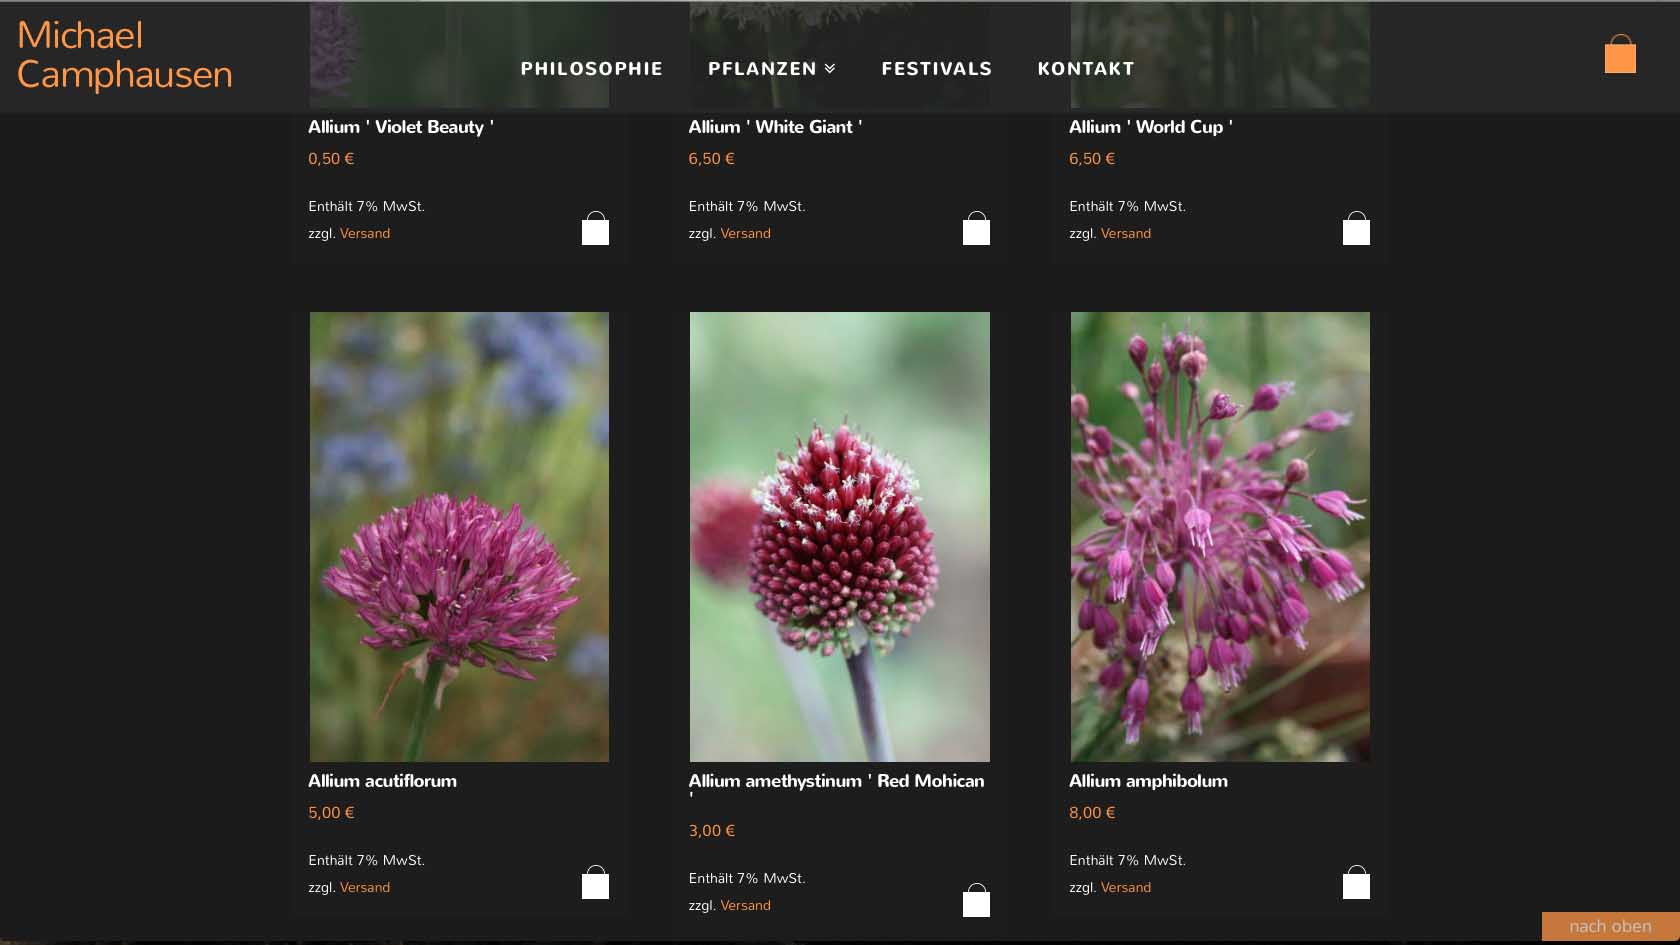Open the Philosophie menu item
The width and height of the screenshot is (1680, 945).
591,69
